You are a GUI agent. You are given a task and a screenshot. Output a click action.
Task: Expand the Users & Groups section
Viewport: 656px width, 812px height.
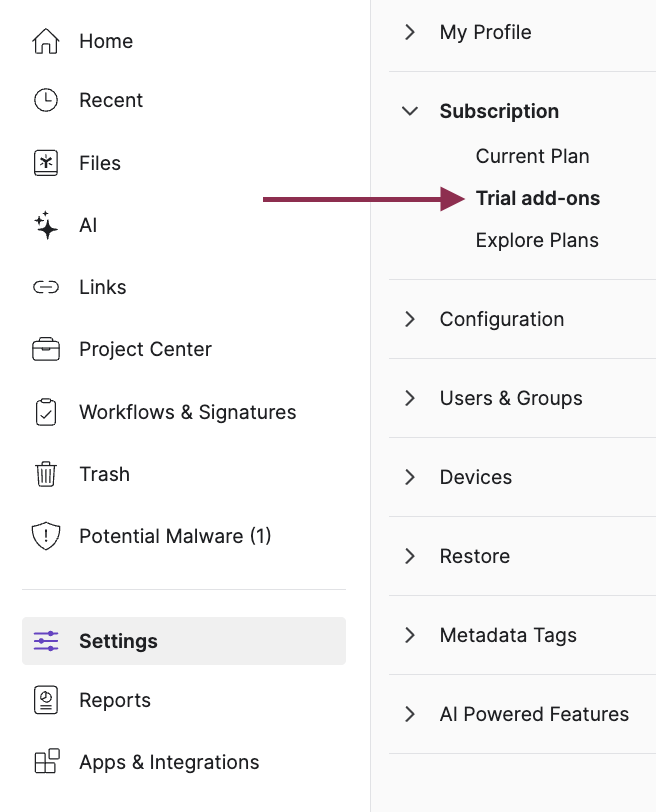pos(410,398)
